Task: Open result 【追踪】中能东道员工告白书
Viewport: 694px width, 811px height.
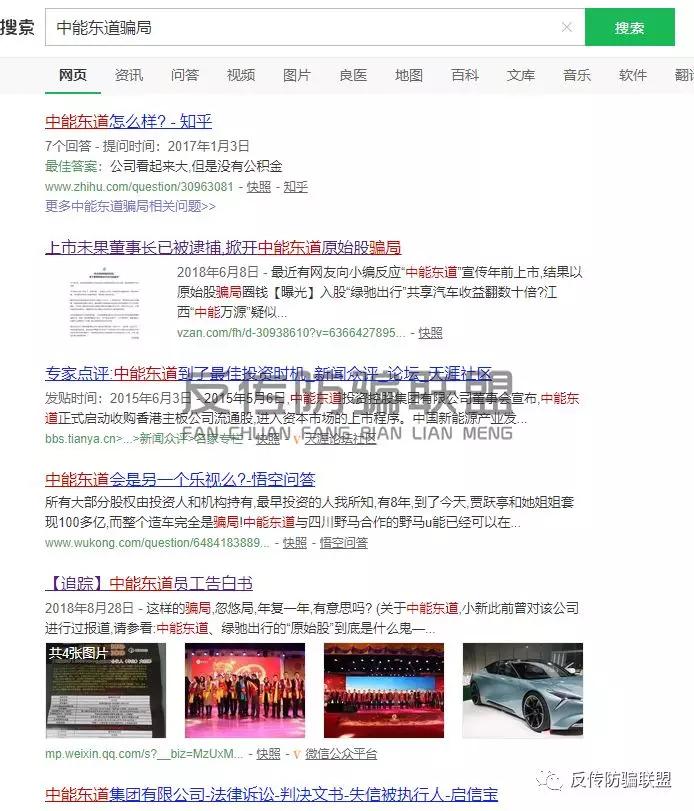Action: click(x=149, y=584)
